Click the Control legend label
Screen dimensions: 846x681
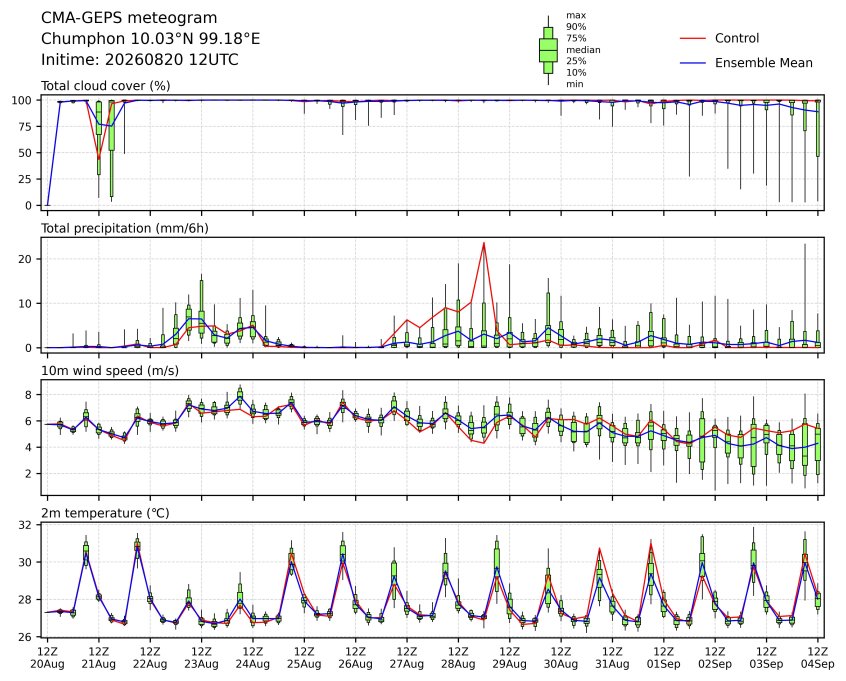[x=737, y=38]
